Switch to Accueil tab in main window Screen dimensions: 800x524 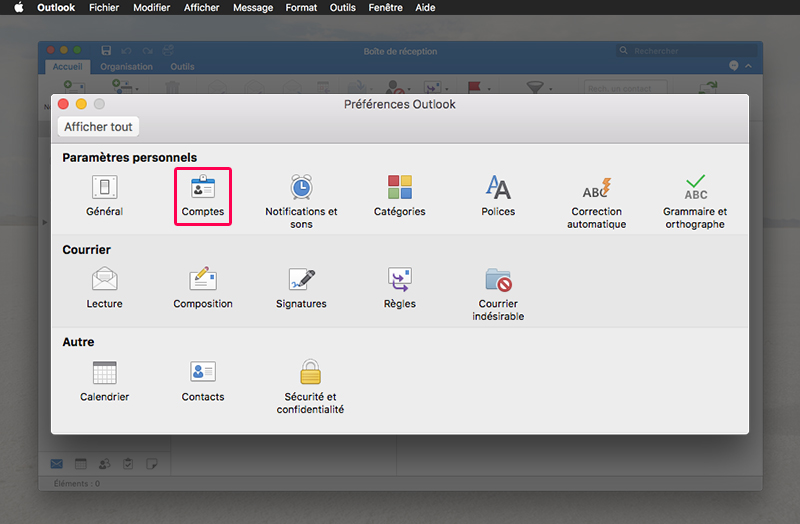tap(67, 67)
